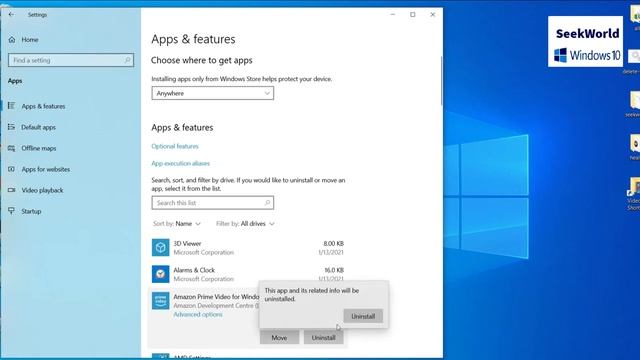The height and width of the screenshot is (360, 640).
Task: Click the Default apps sidebar icon
Action: (x=11, y=127)
